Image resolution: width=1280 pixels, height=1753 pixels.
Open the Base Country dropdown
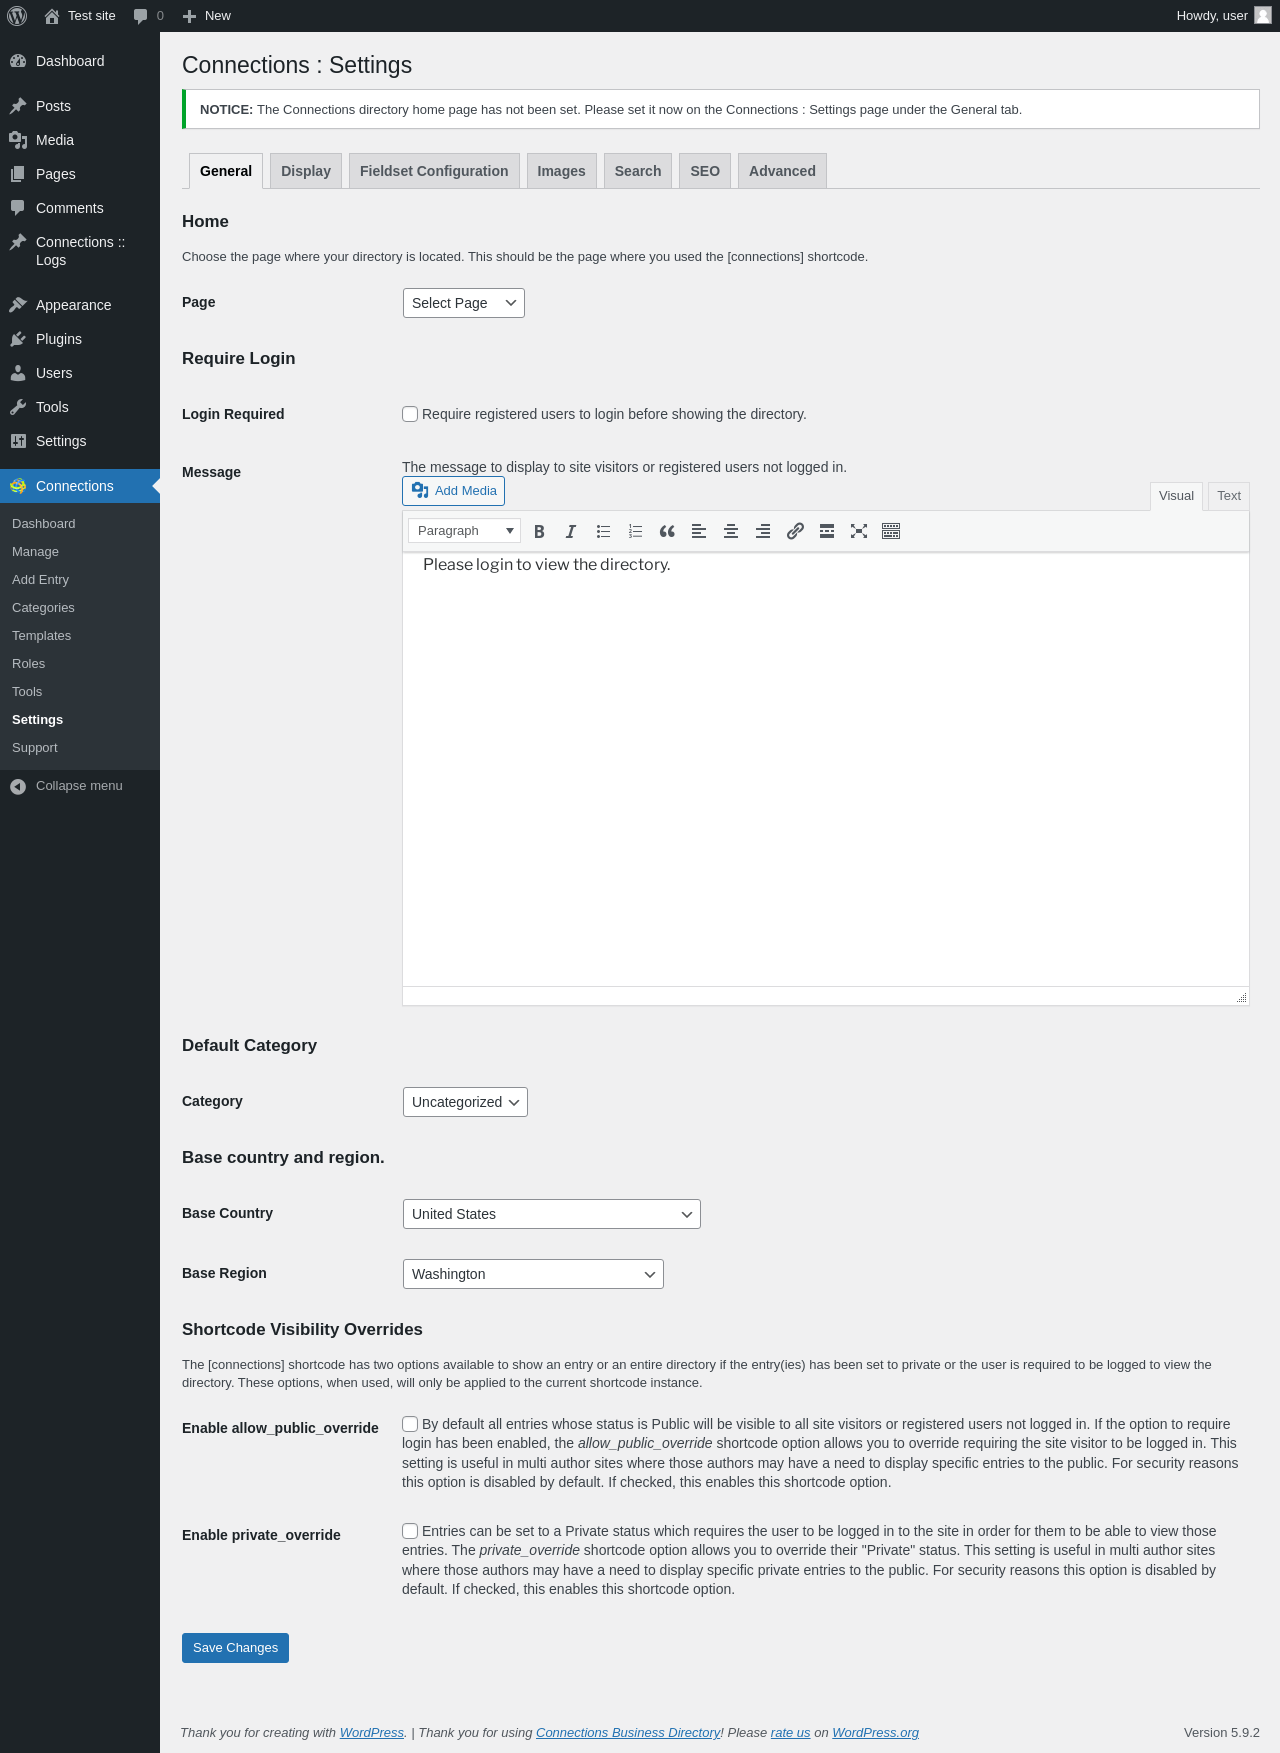coord(552,1214)
